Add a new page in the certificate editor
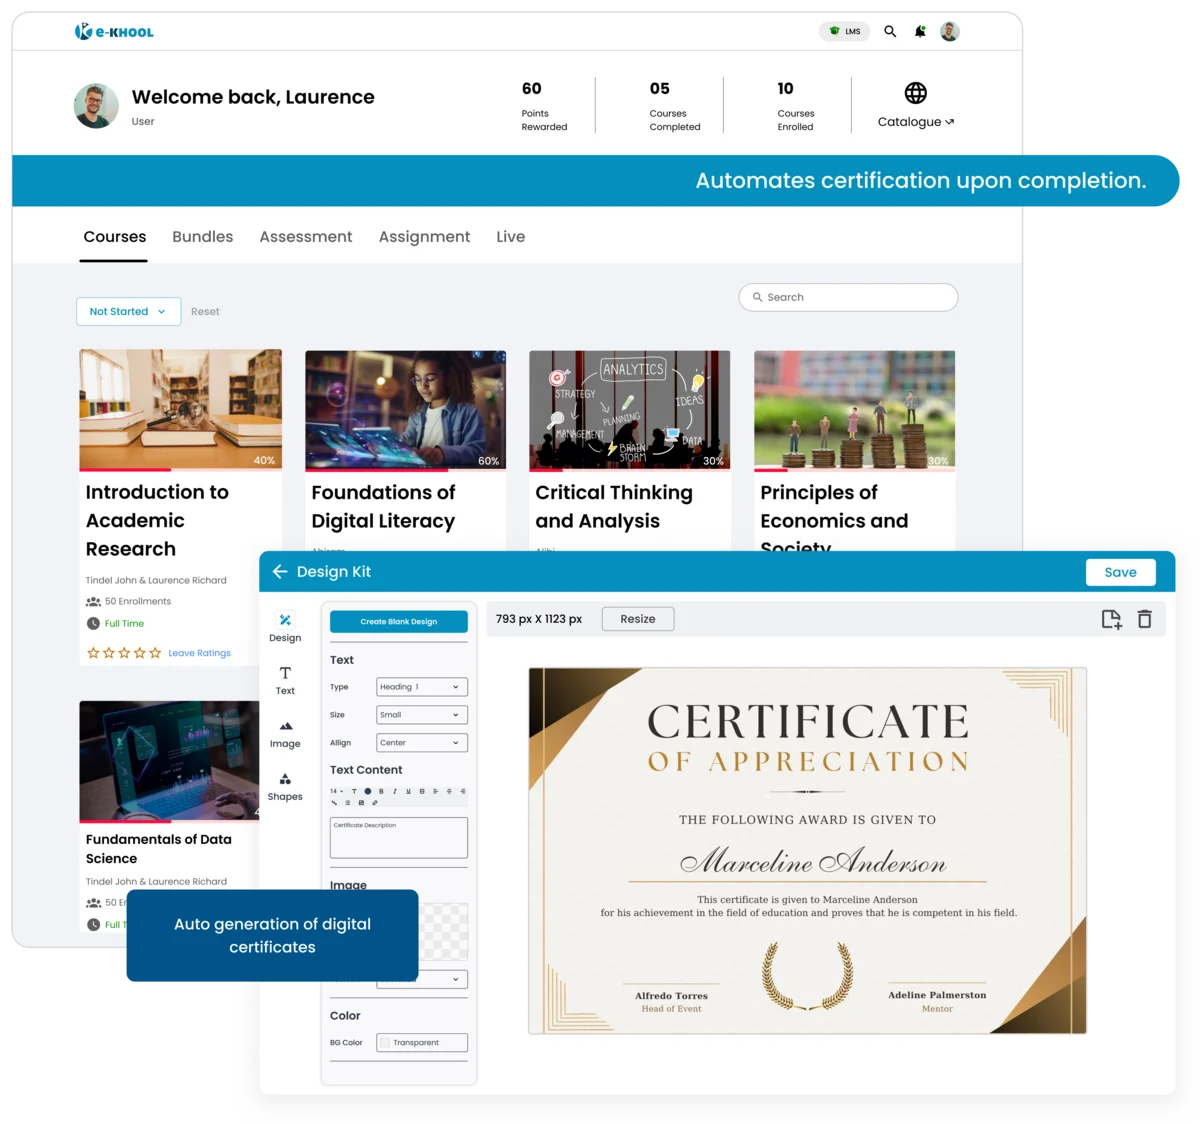 click(1112, 619)
